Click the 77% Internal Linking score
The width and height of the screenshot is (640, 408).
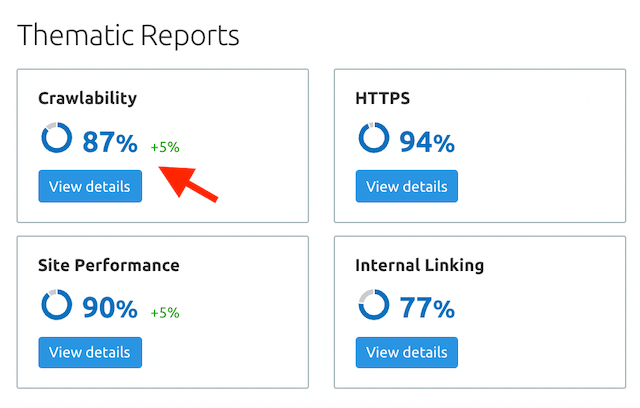427,309
